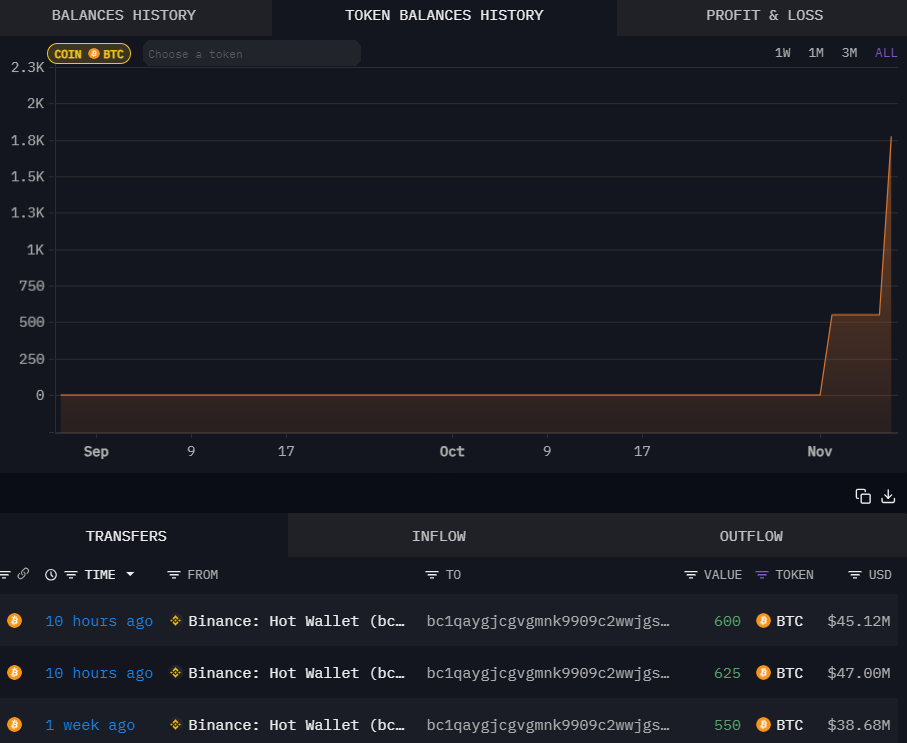The height and width of the screenshot is (743, 907).
Task: Switch to the Inflow tab
Action: pyautogui.click(x=438, y=536)
